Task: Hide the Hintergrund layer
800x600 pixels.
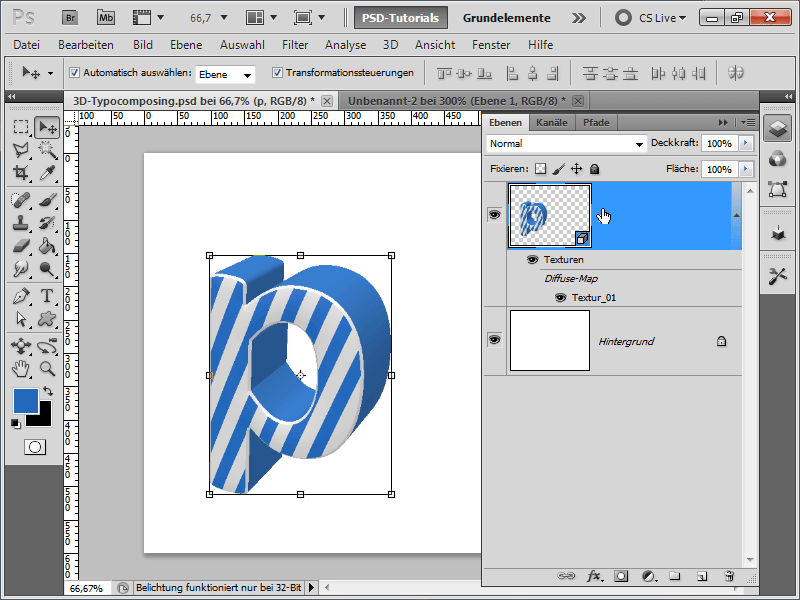Action: click(x=494, y=340)
